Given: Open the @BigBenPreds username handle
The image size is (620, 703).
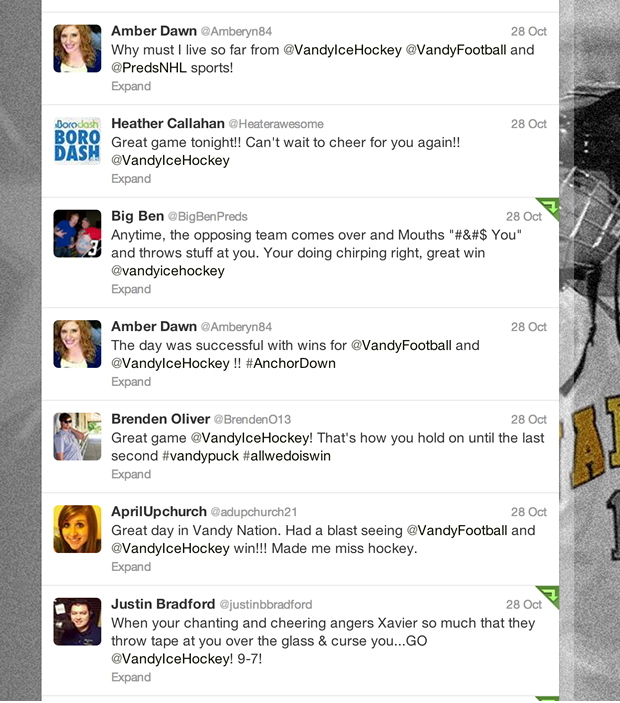Looking at the screenshot, I should pos(208,217).
